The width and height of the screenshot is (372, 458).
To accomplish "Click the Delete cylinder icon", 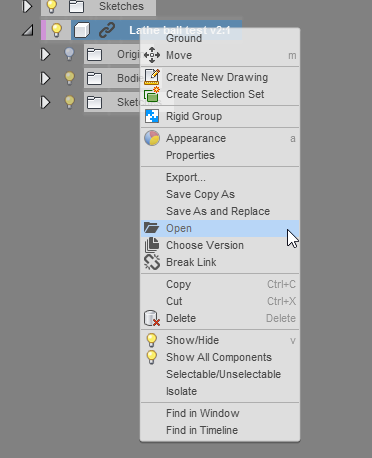I will click(x=152, y=318).
